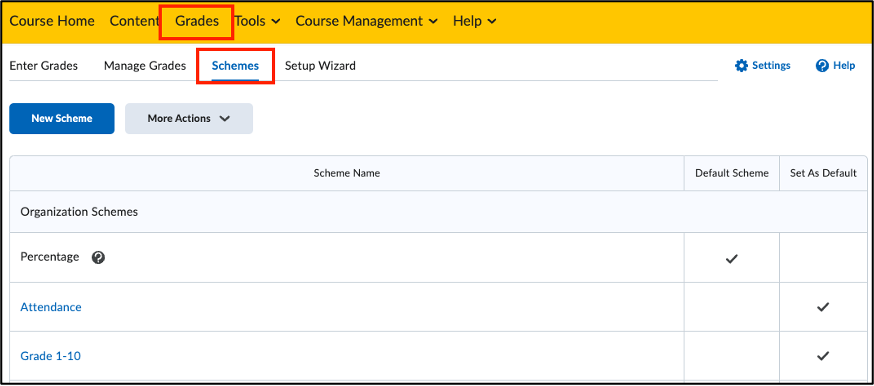Click the Percentage default scheme checkmark
This screenshot has height=386, width=874.
click(x=731, y=258)
